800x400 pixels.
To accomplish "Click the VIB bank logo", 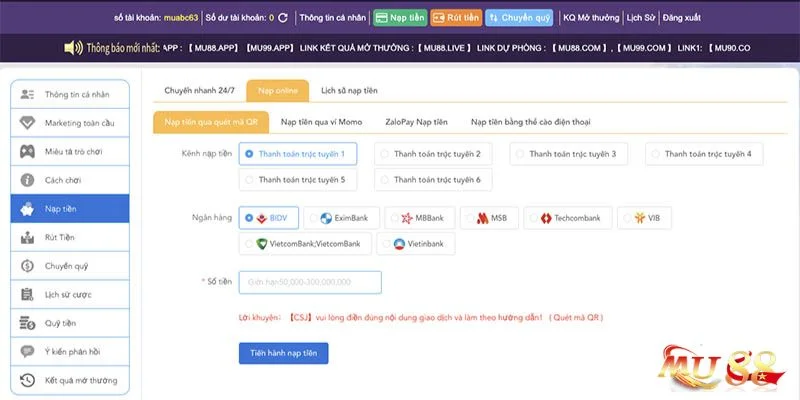I will pyautogui.click(x=640, y=218).
